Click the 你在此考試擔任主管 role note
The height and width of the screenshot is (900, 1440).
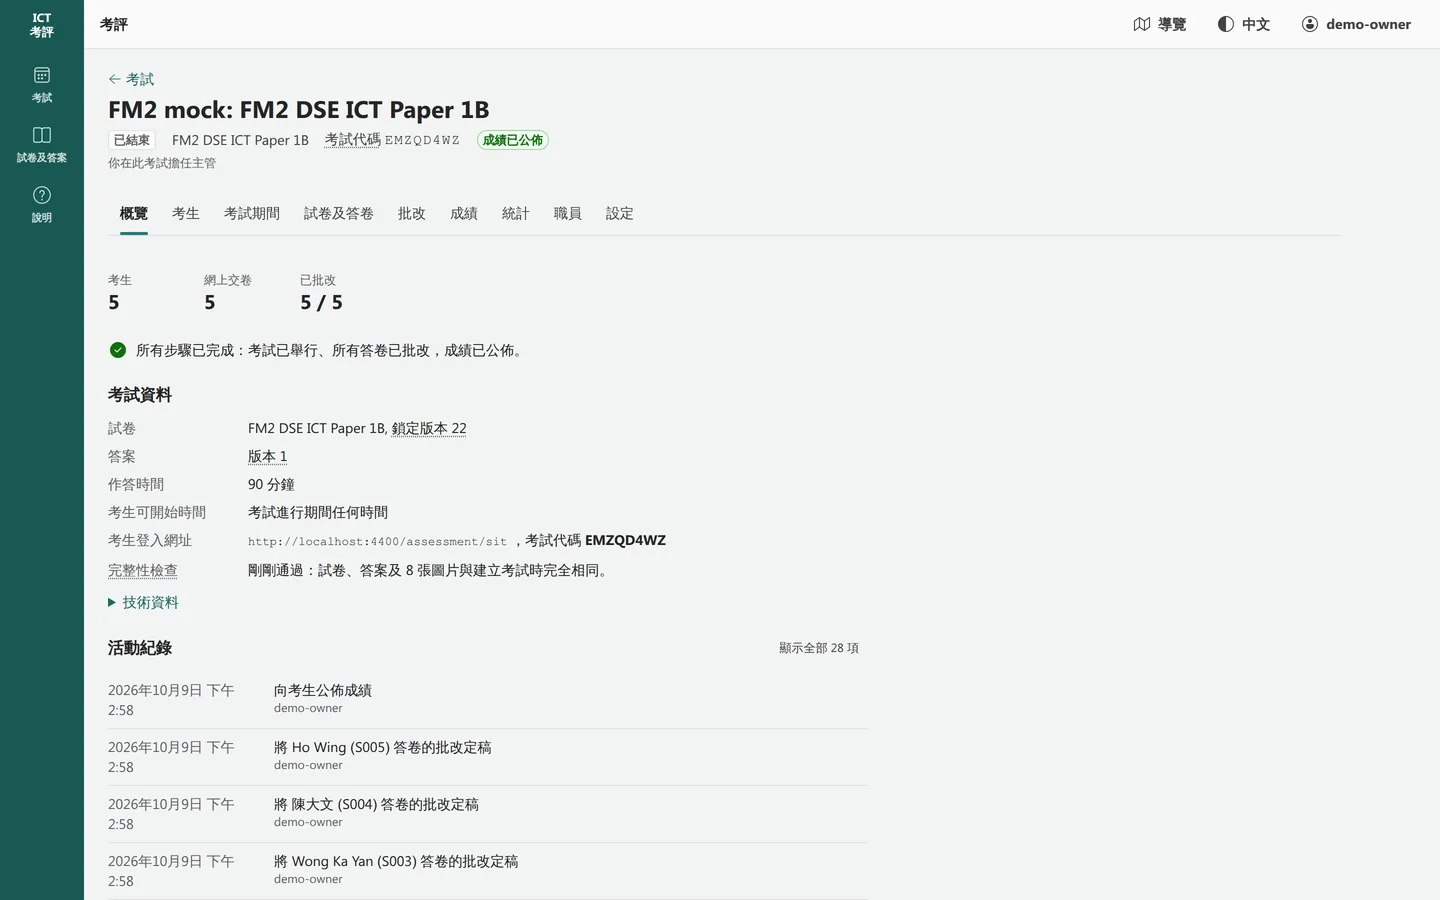(162, 163)
